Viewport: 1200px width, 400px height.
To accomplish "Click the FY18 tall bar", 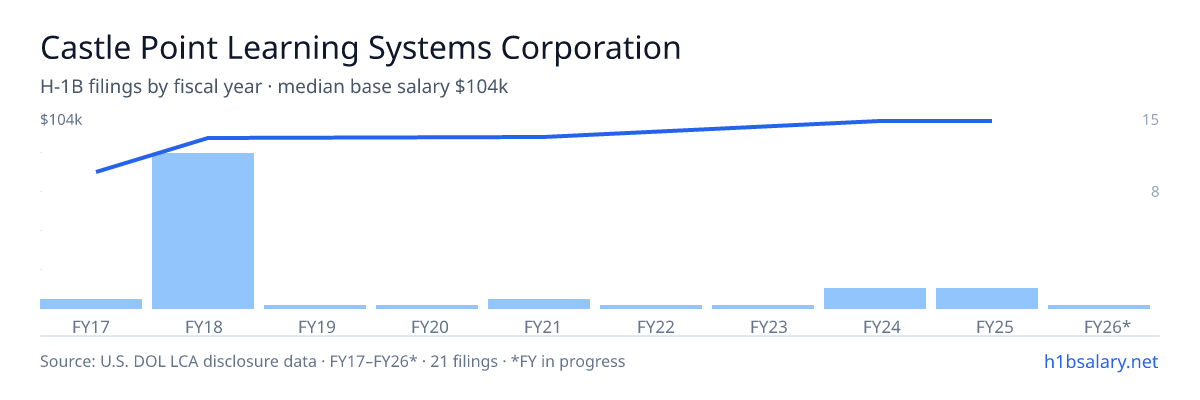I will 203,231.
